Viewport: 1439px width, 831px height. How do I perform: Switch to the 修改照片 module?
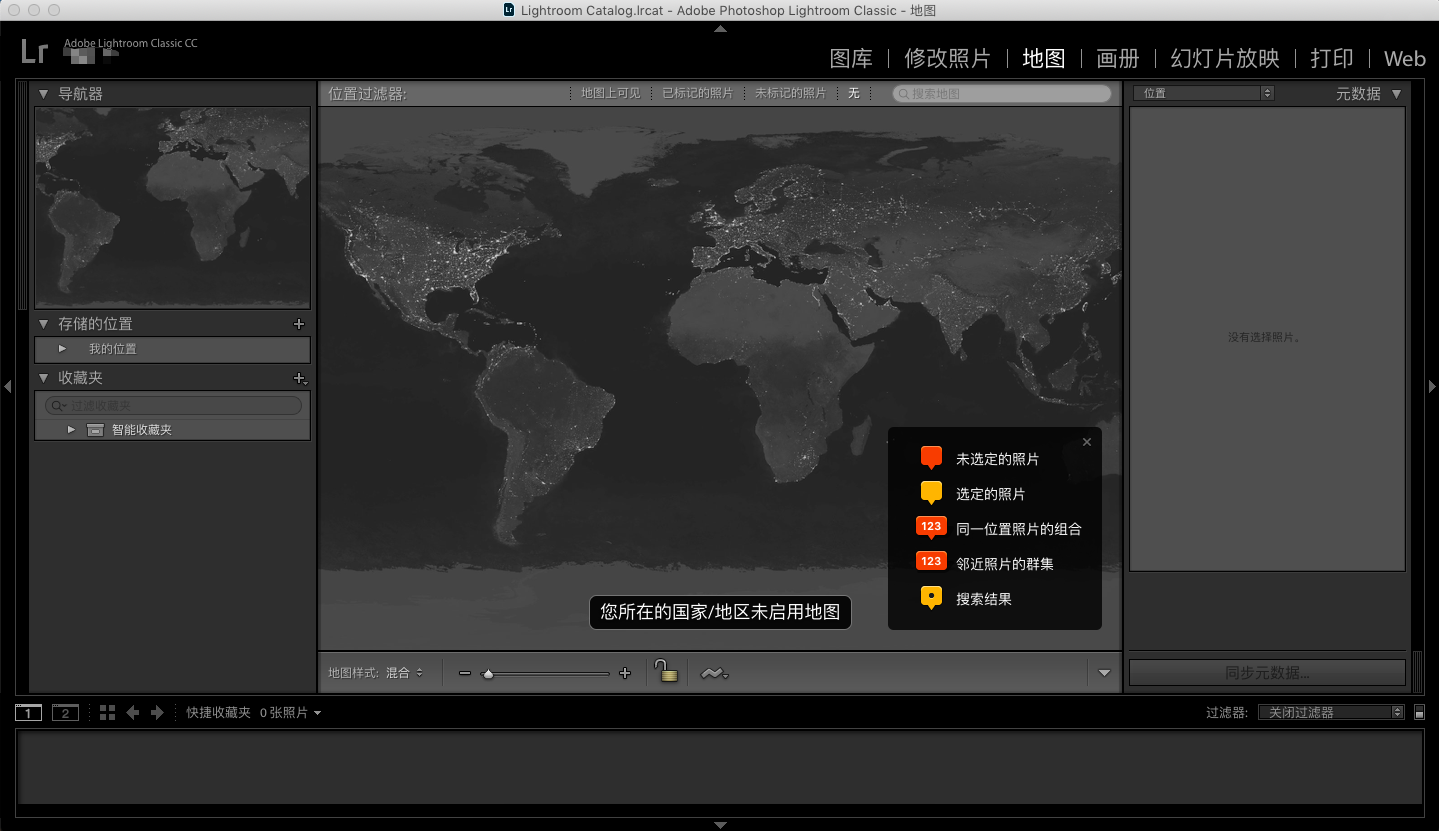(x=947, y=58)
